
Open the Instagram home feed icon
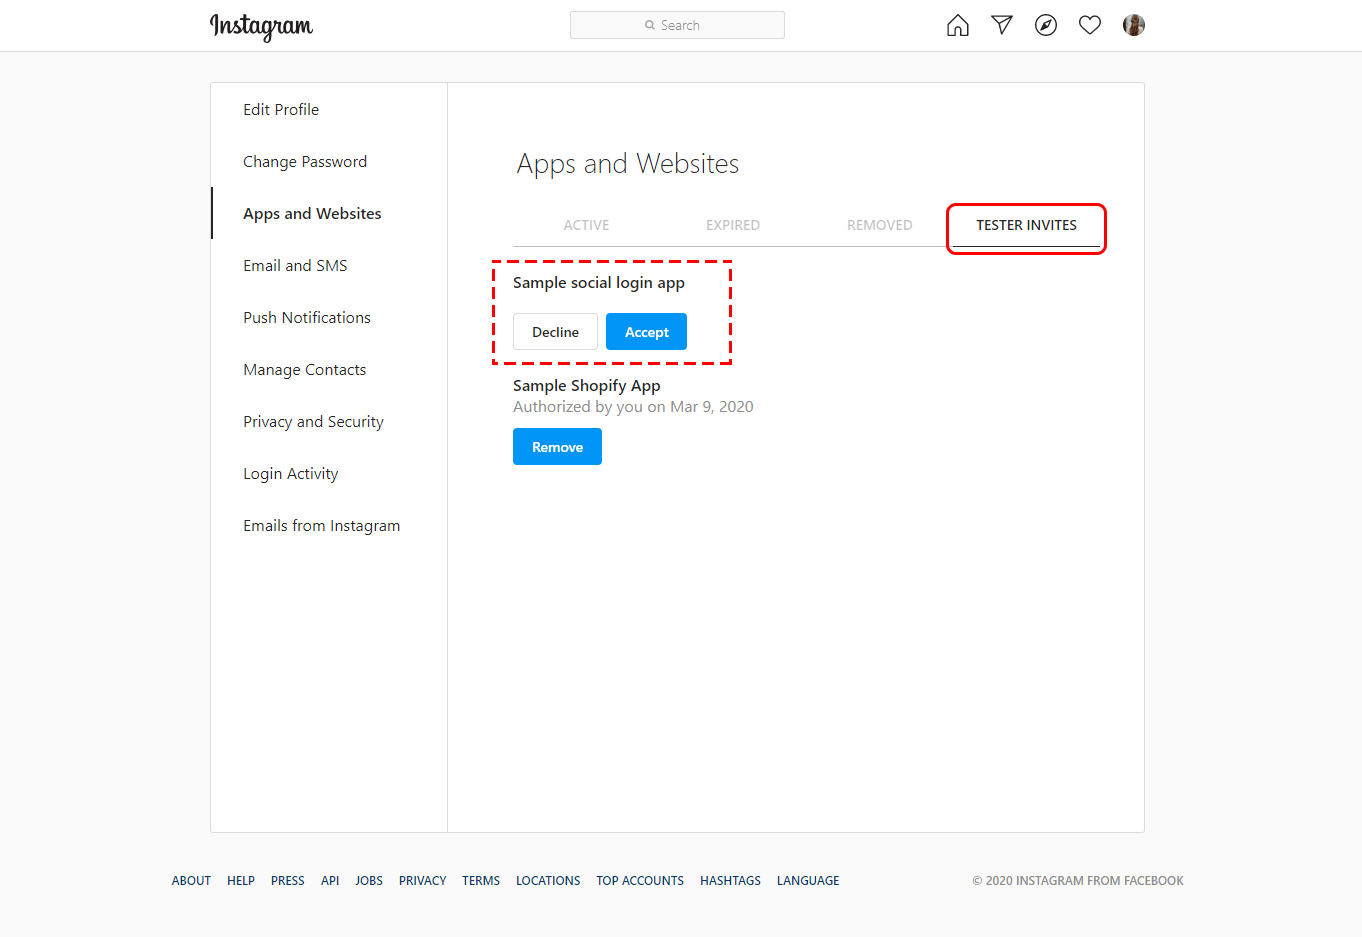(958, 25)
